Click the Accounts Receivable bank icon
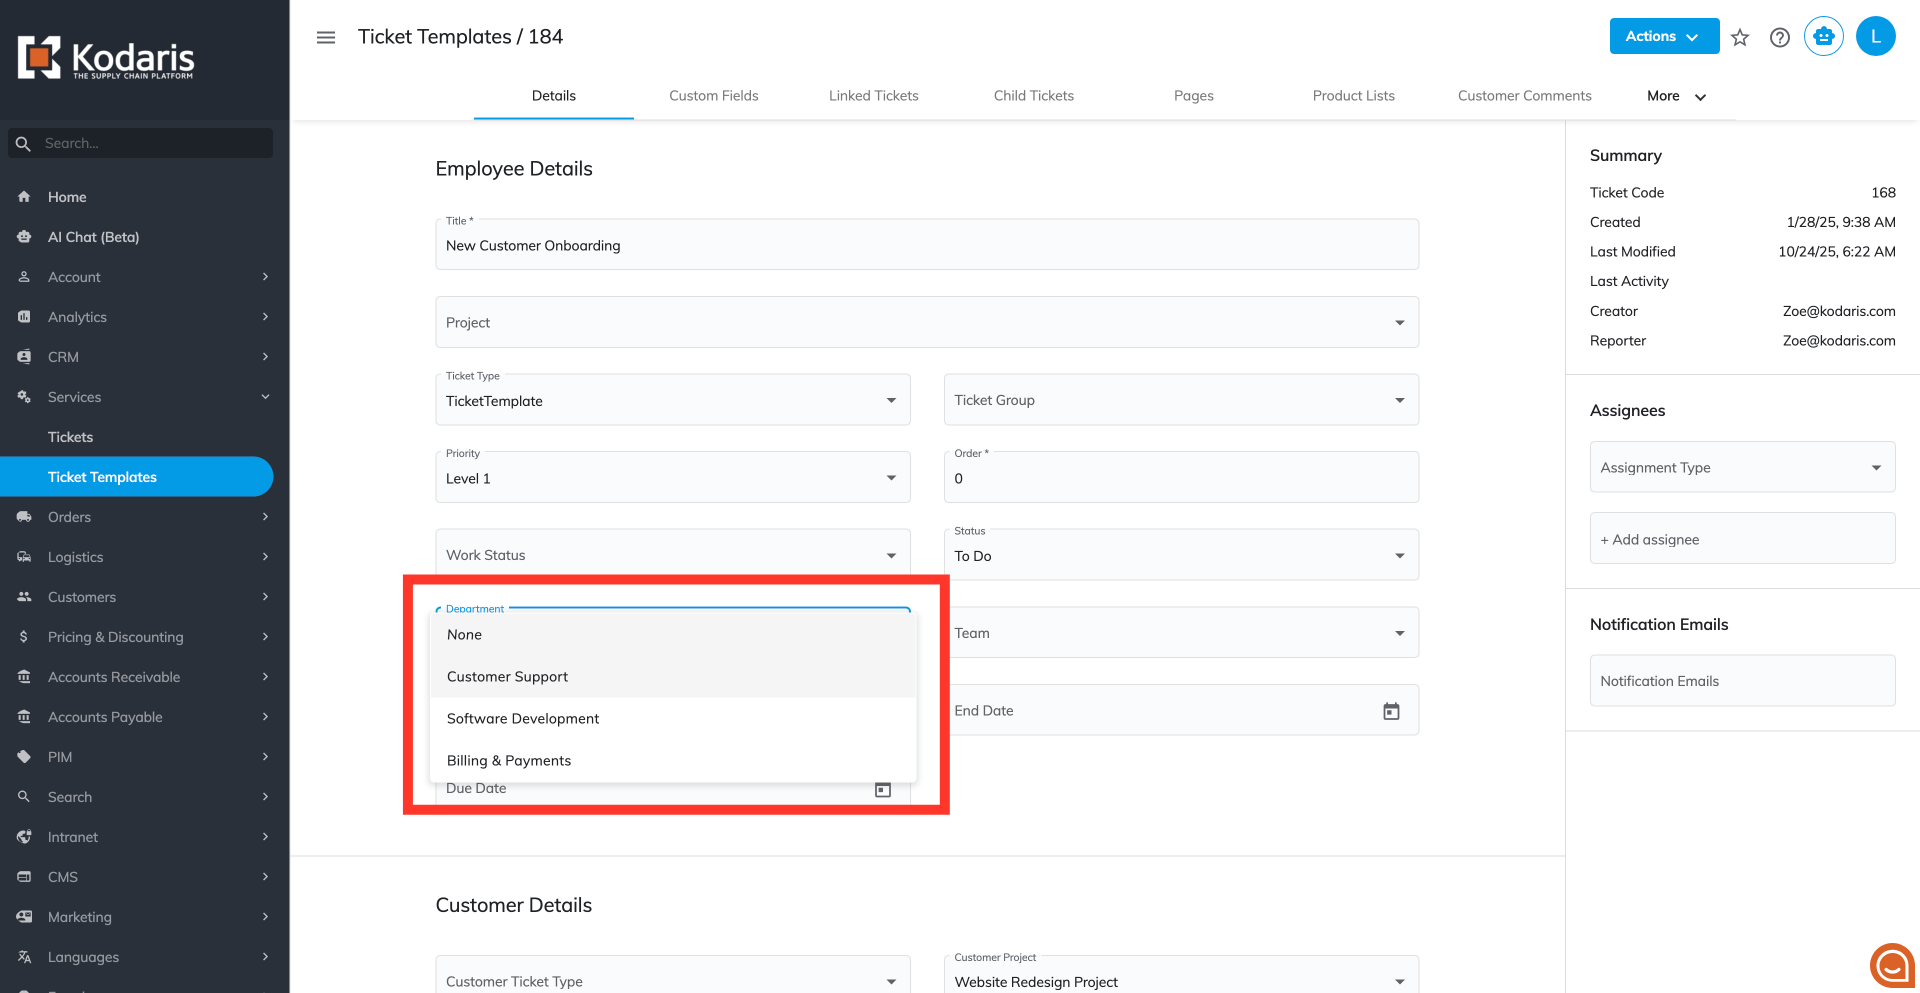The height and width of the screenshot is (993, 1920). coord(24,677)
